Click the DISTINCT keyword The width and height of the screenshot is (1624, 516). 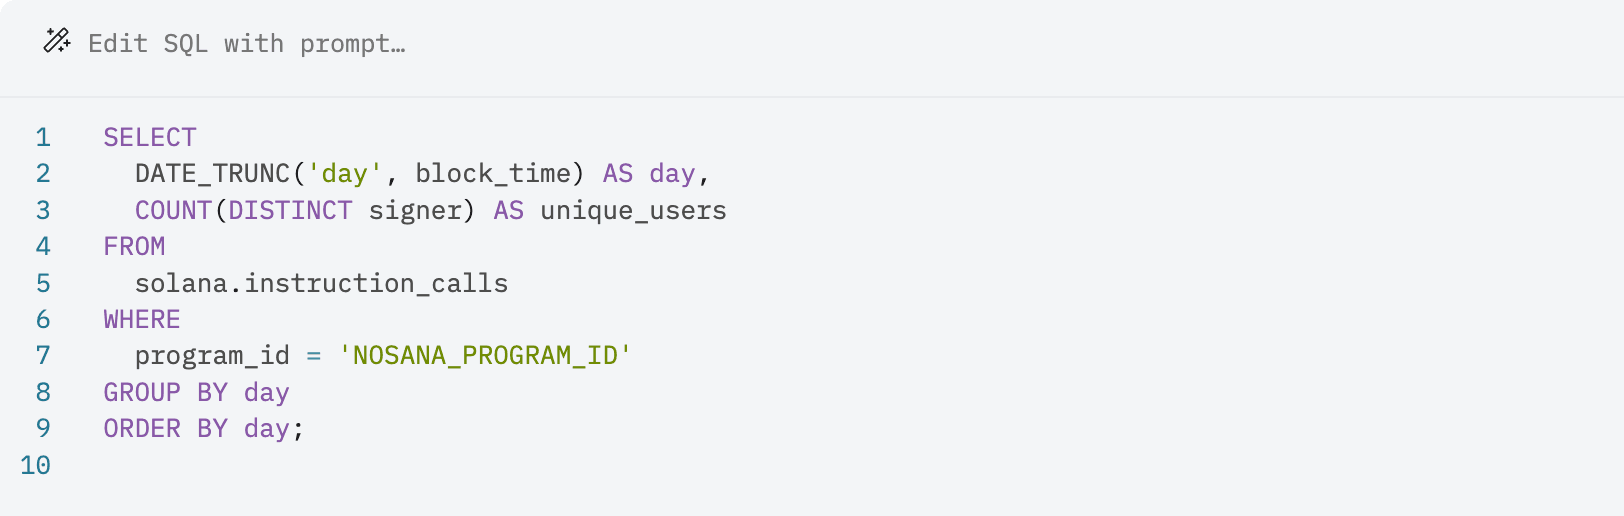[x=290, y=211]
